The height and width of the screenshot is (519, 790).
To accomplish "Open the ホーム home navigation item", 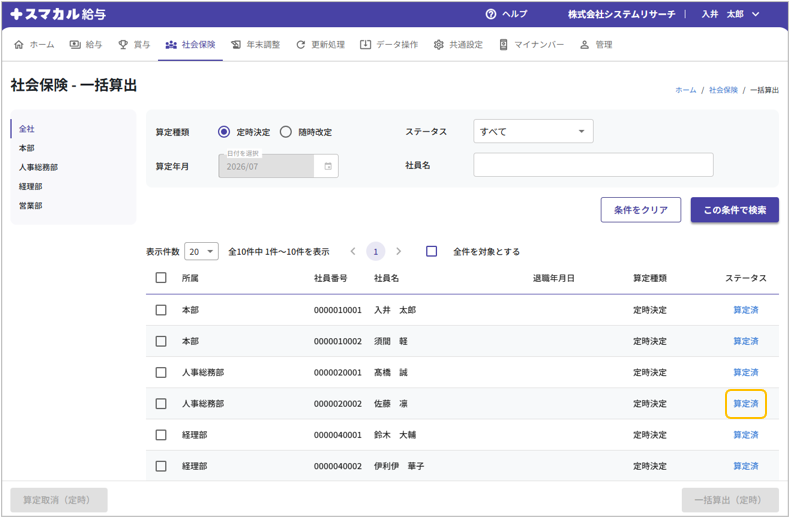I will [x=34, y=45].
